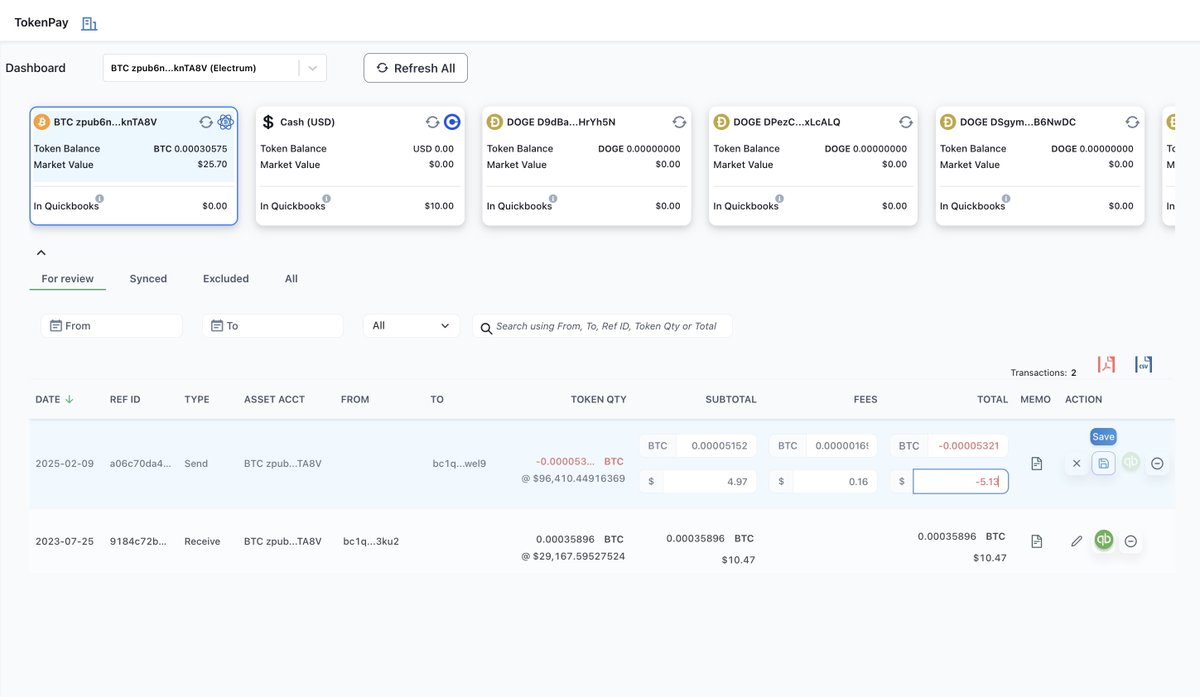Click the info icon by BTC In Quickbooks
Image resolution: width=1200 pixels, height=697 pixels.
tap(100, 198)
